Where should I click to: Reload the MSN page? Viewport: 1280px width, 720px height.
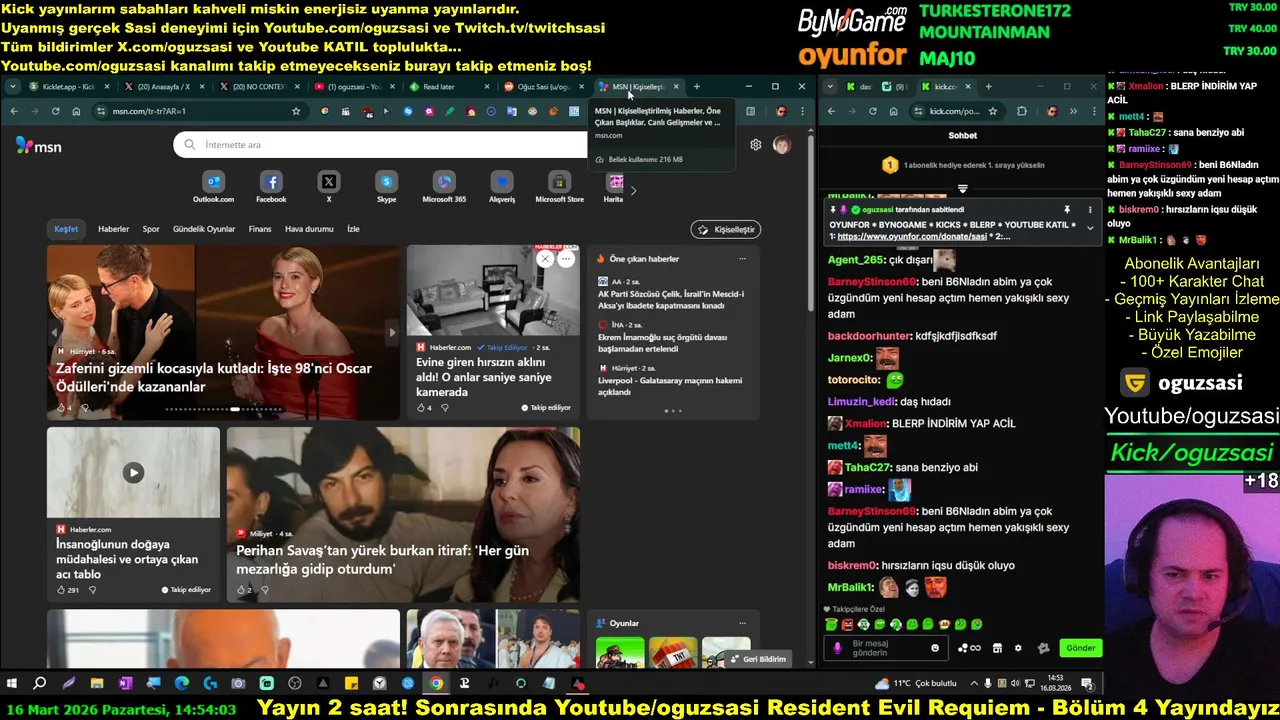[x=55, y=111]
